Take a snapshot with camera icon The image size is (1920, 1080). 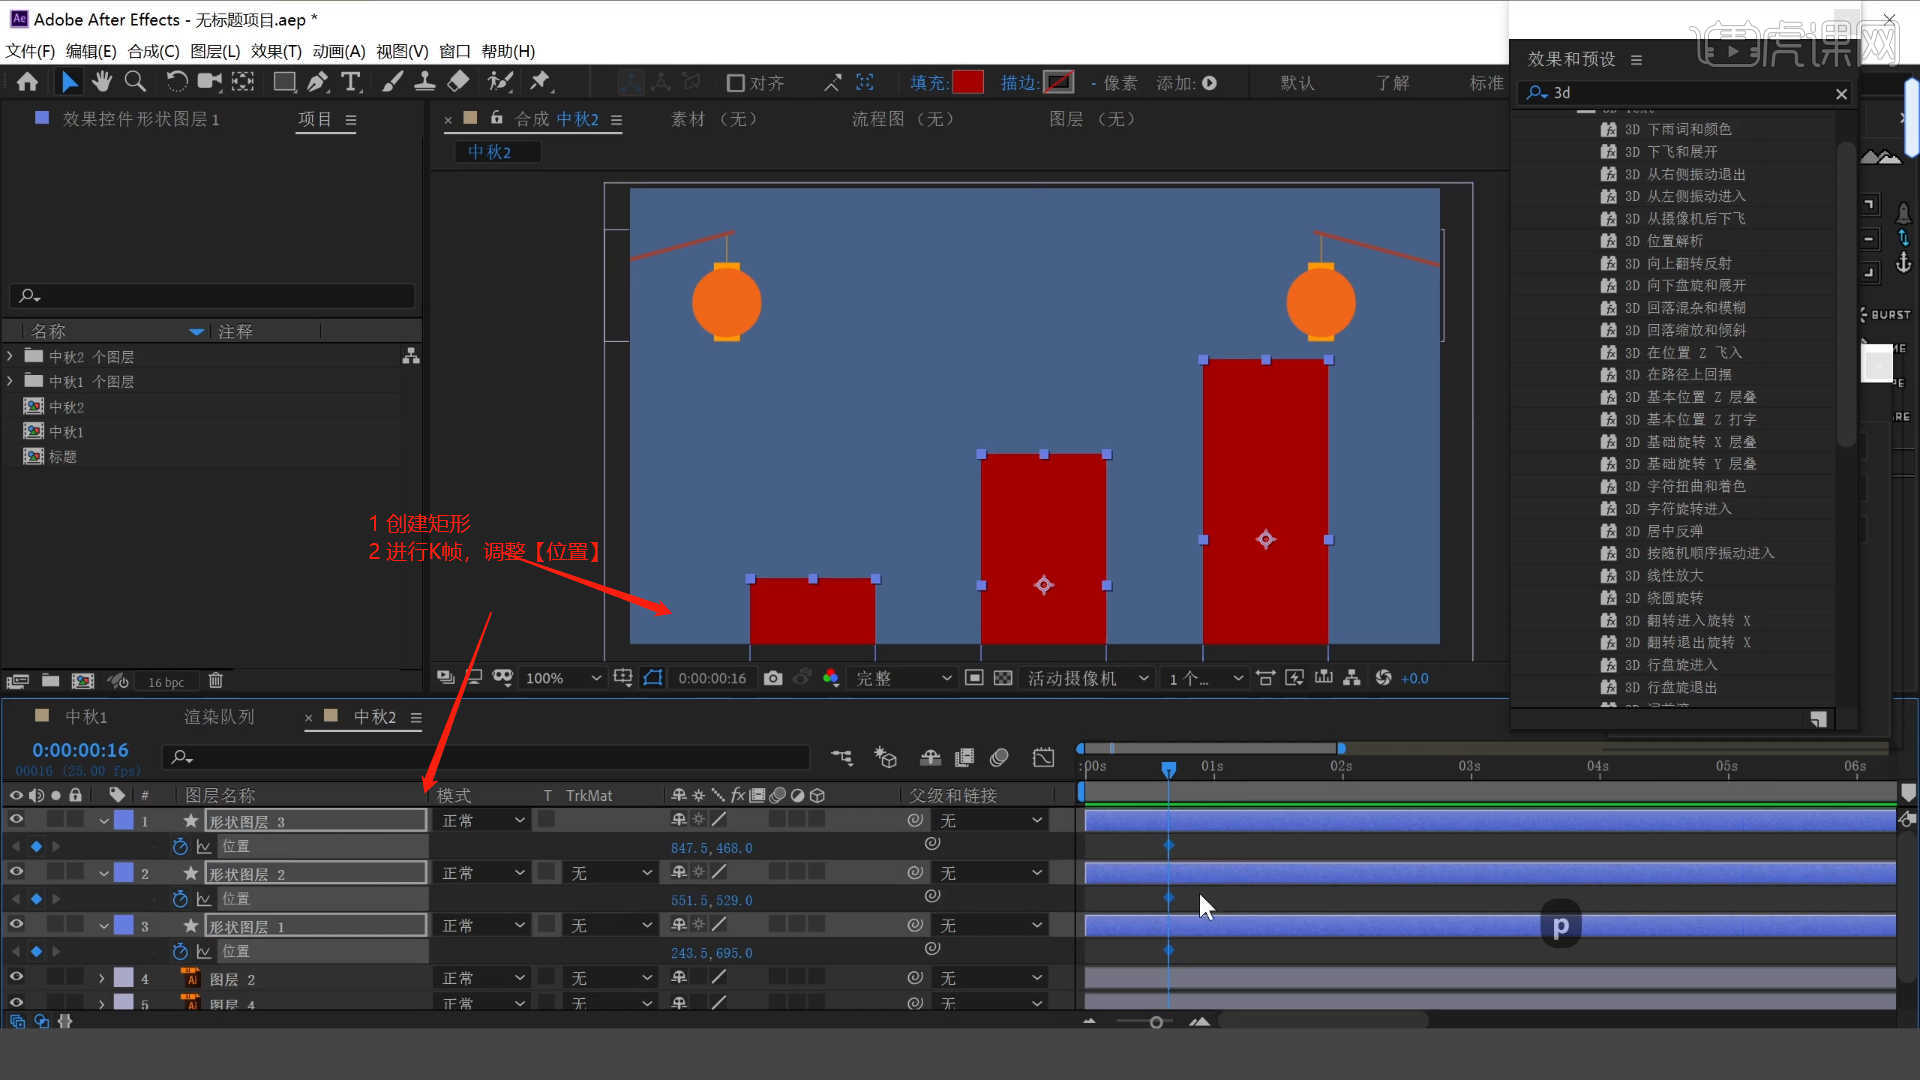click(x=773, y=678)
